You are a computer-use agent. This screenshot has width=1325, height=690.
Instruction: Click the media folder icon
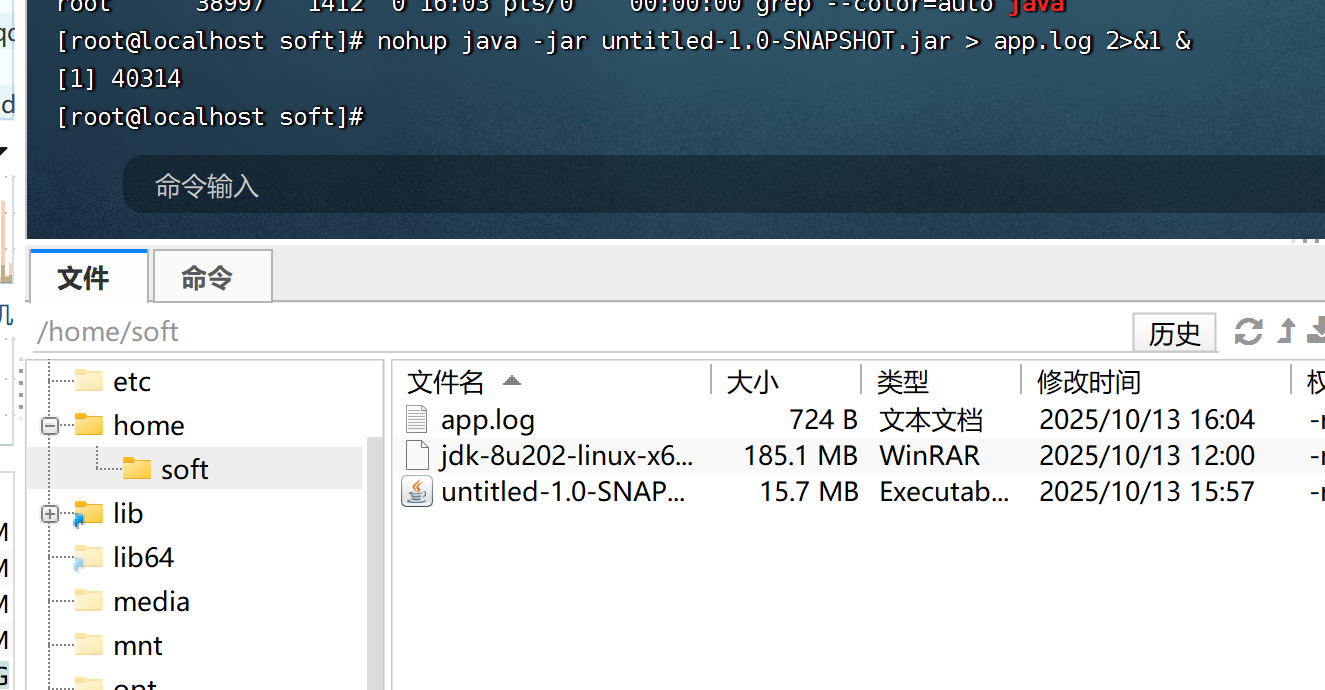[89, 601]
